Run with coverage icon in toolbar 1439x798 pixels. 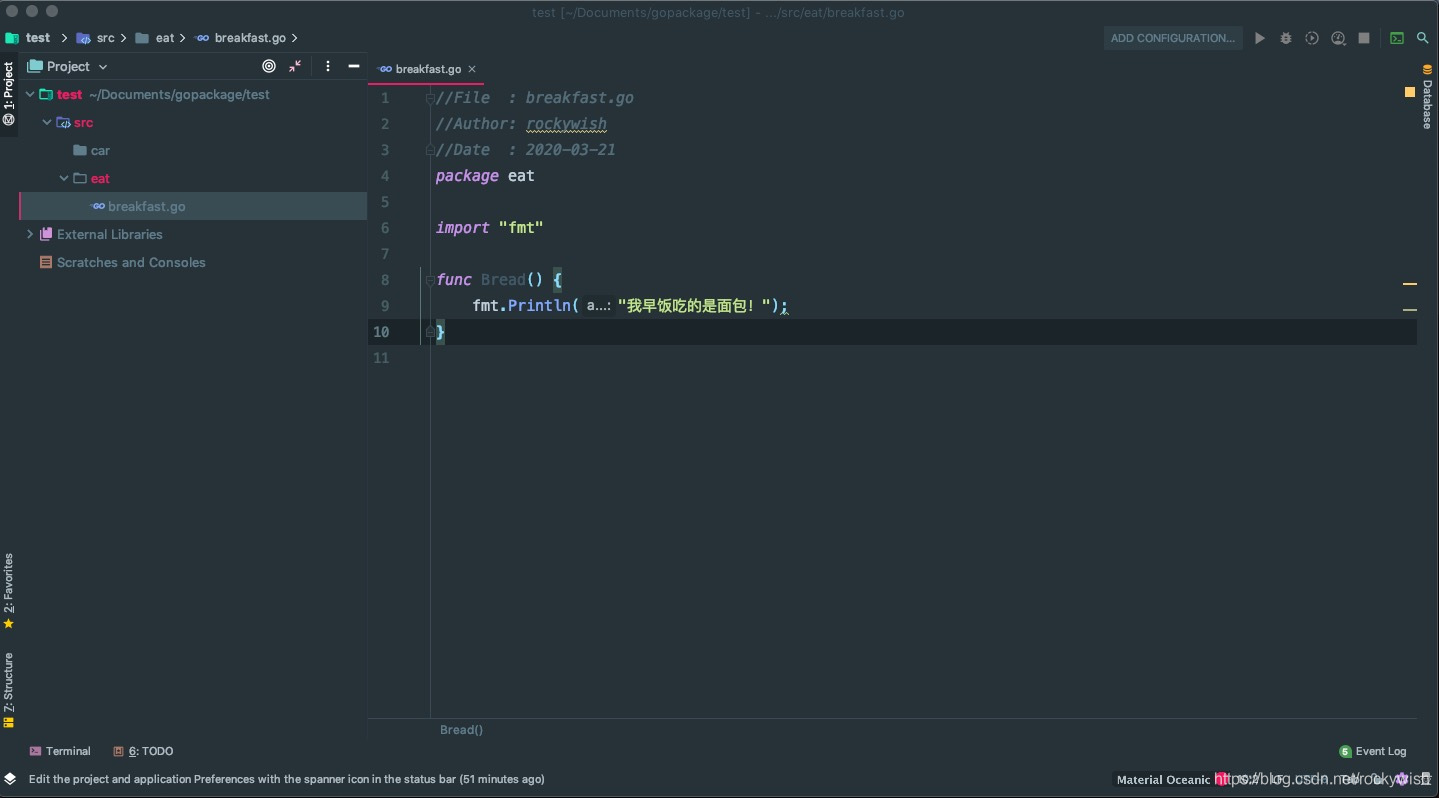(1312, 38)
